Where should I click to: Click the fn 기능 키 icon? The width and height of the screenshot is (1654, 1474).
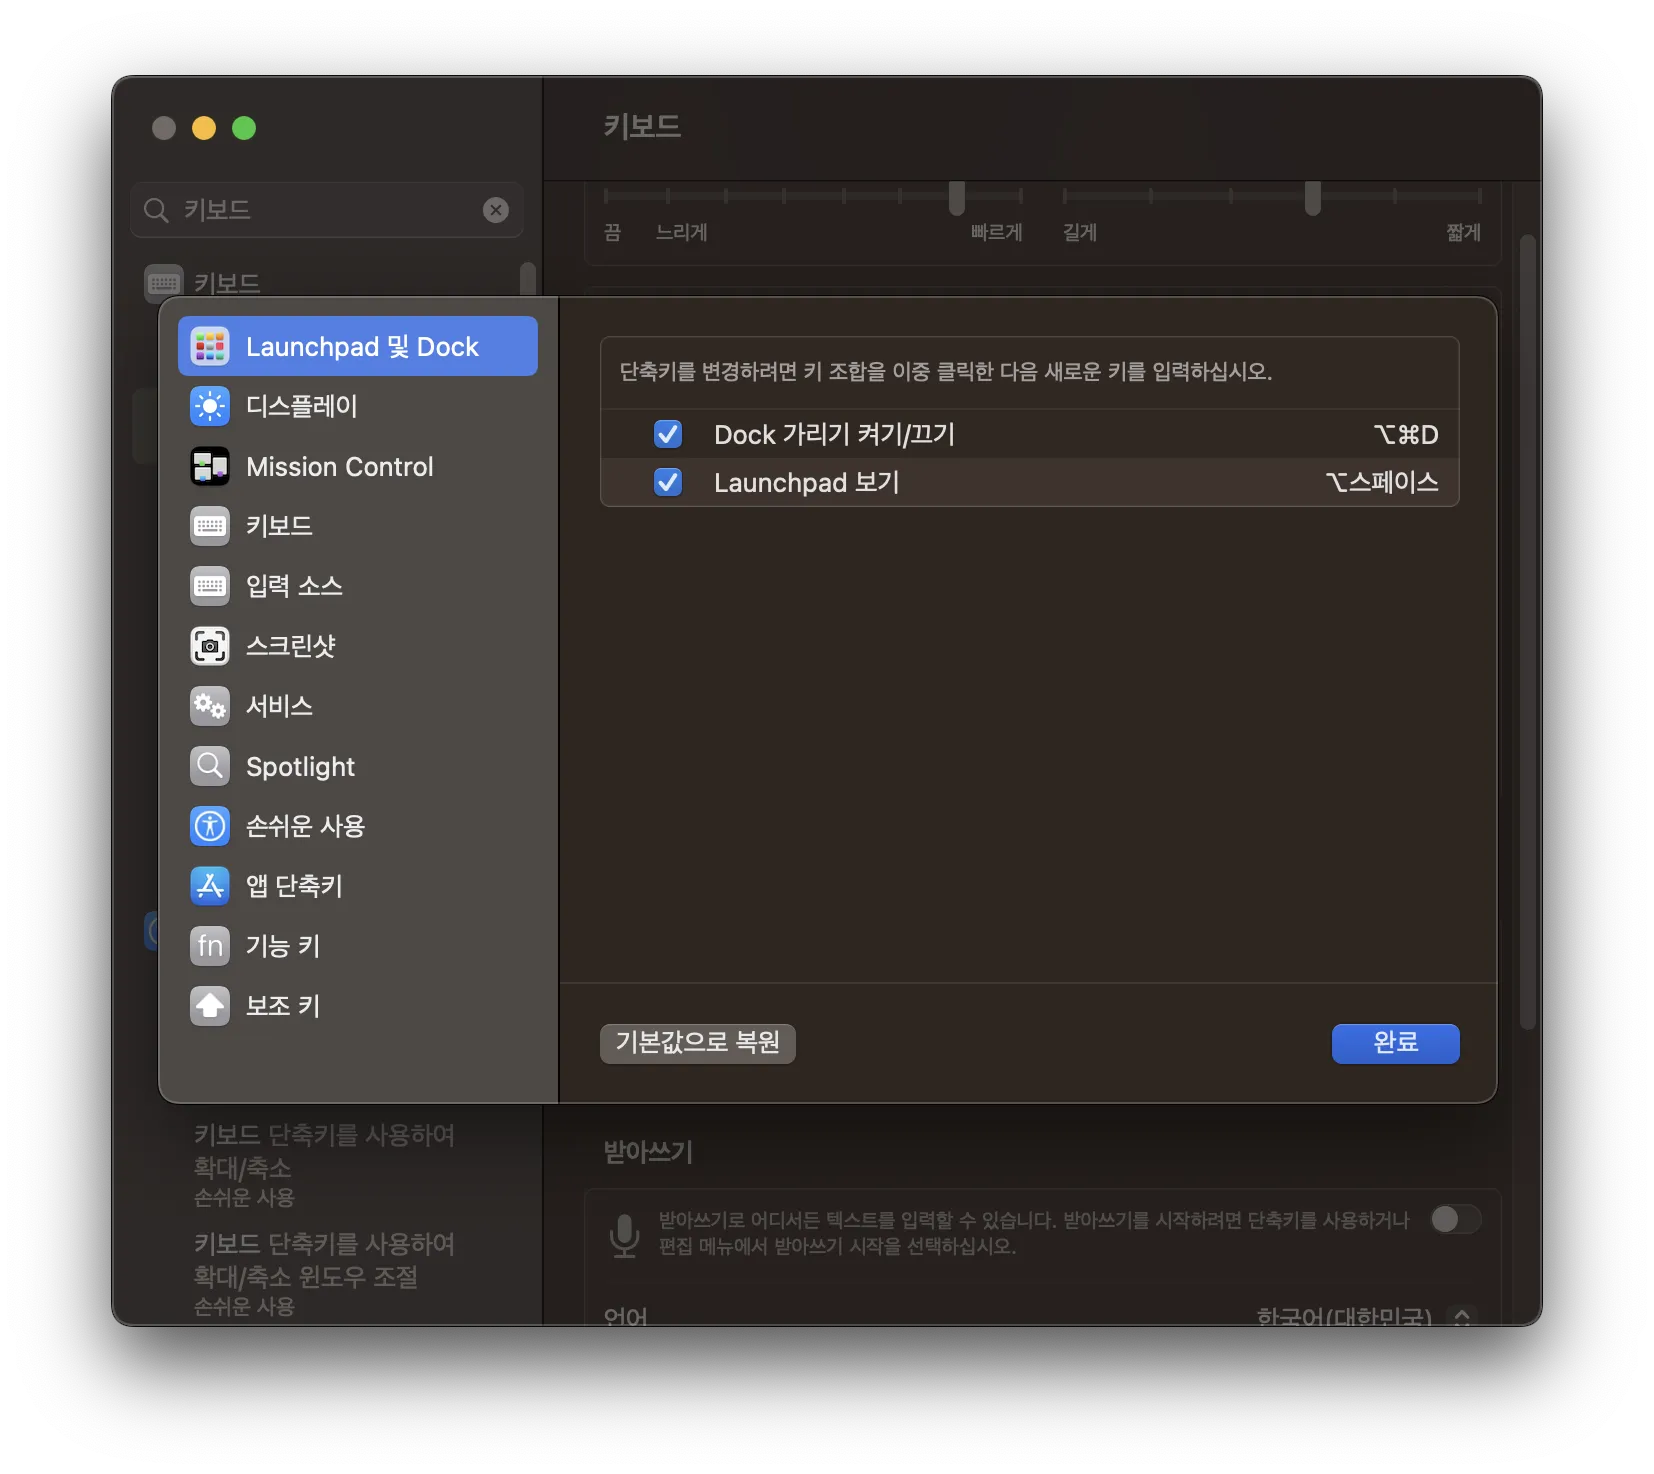210,946
